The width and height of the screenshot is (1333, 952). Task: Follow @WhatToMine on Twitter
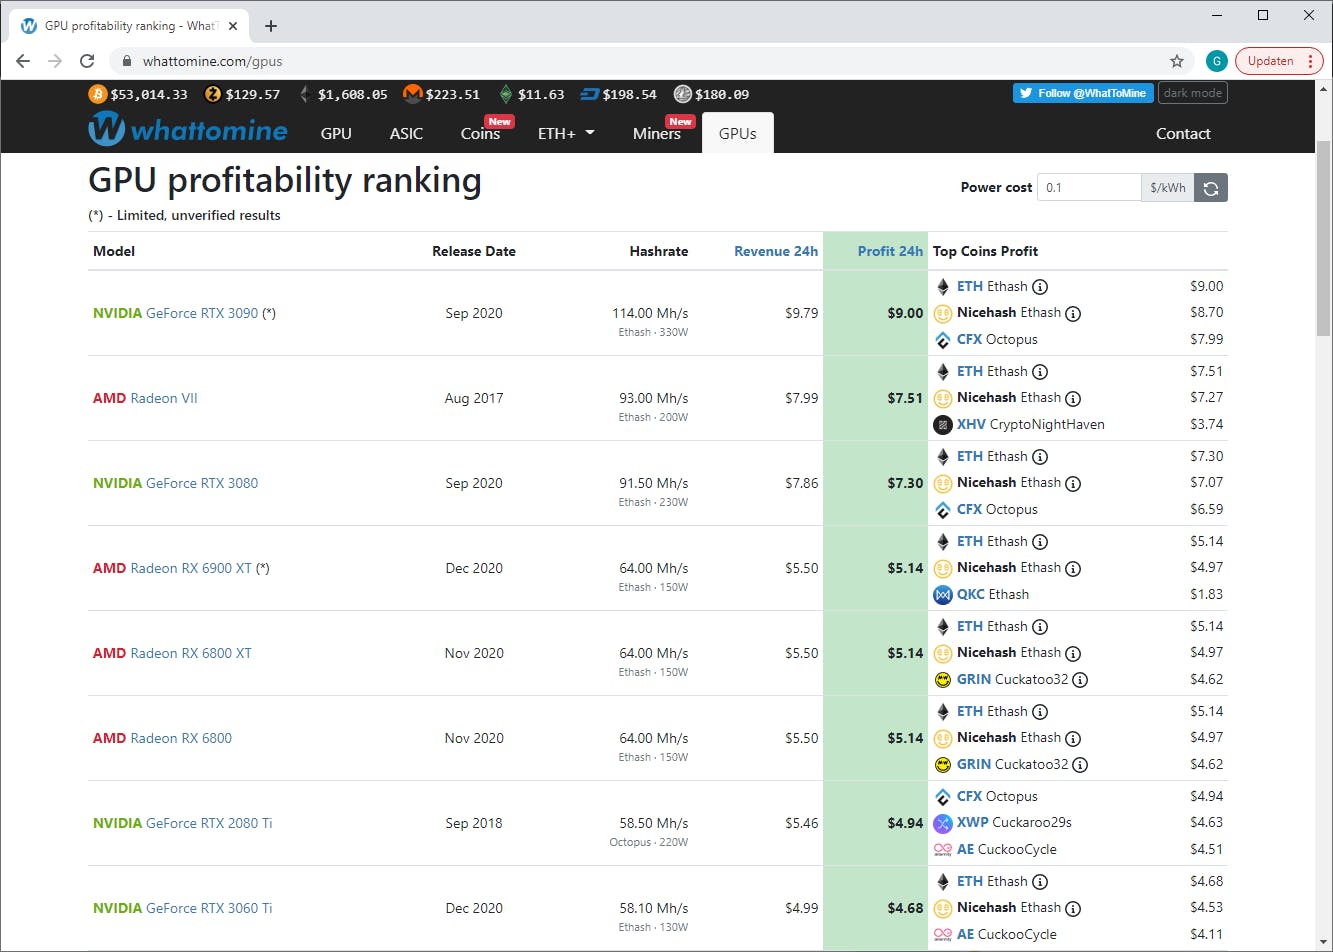tap(1083, 93)
